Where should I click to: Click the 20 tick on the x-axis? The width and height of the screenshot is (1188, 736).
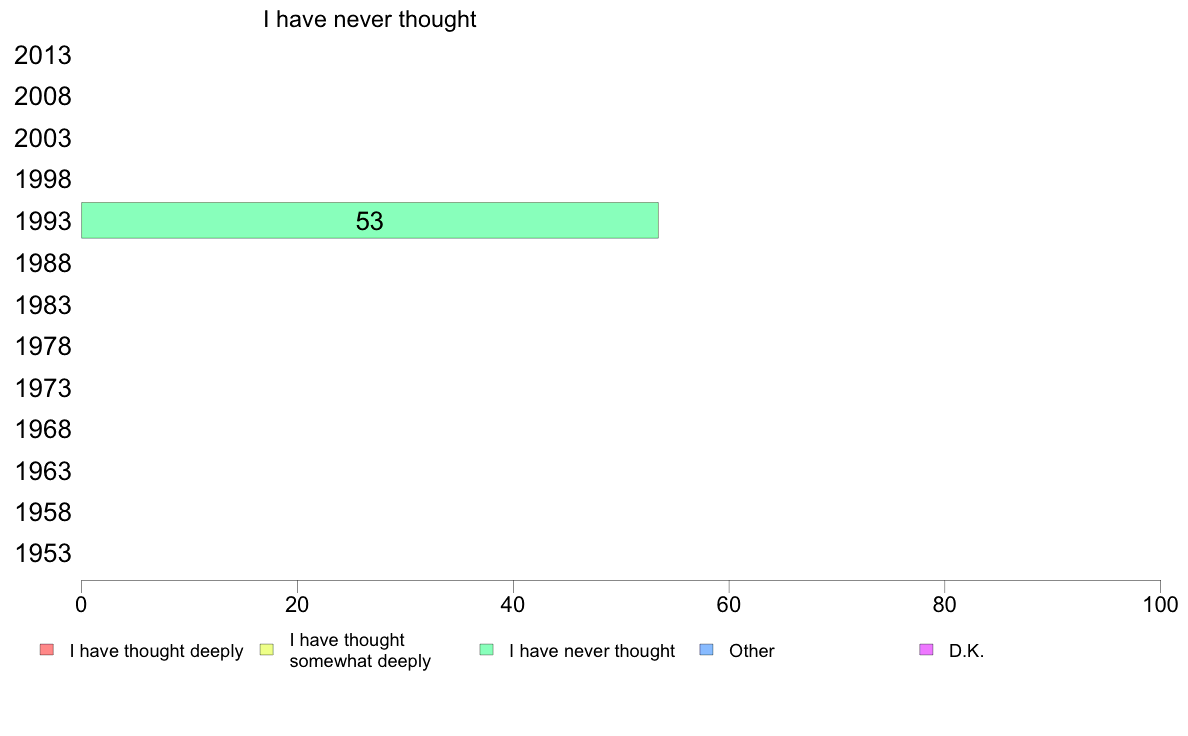[297, 604]
